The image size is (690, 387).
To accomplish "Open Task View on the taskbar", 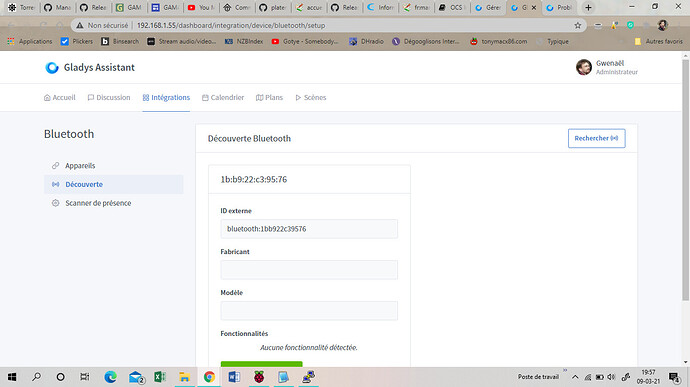I will coord(84,377).
